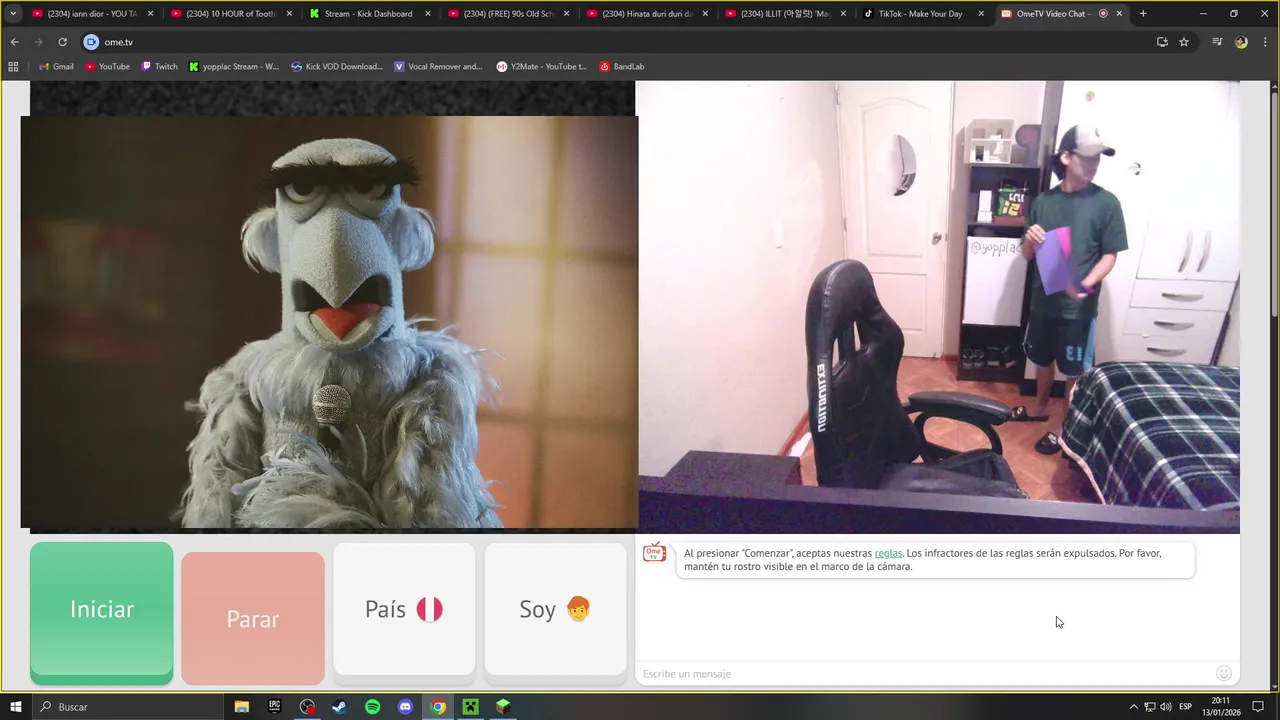Open the País country selector

[404, 609]
